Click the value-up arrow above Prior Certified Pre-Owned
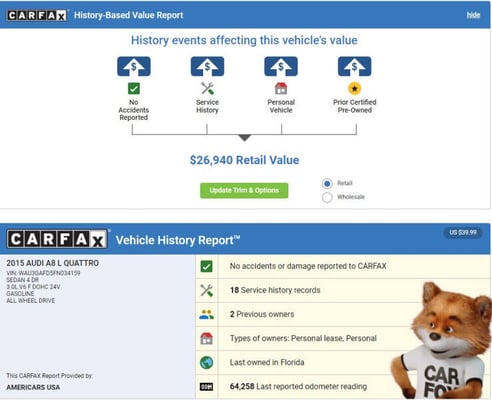This screenshot has height=400, width=492. pyautogui.click(x=355, y=66)
